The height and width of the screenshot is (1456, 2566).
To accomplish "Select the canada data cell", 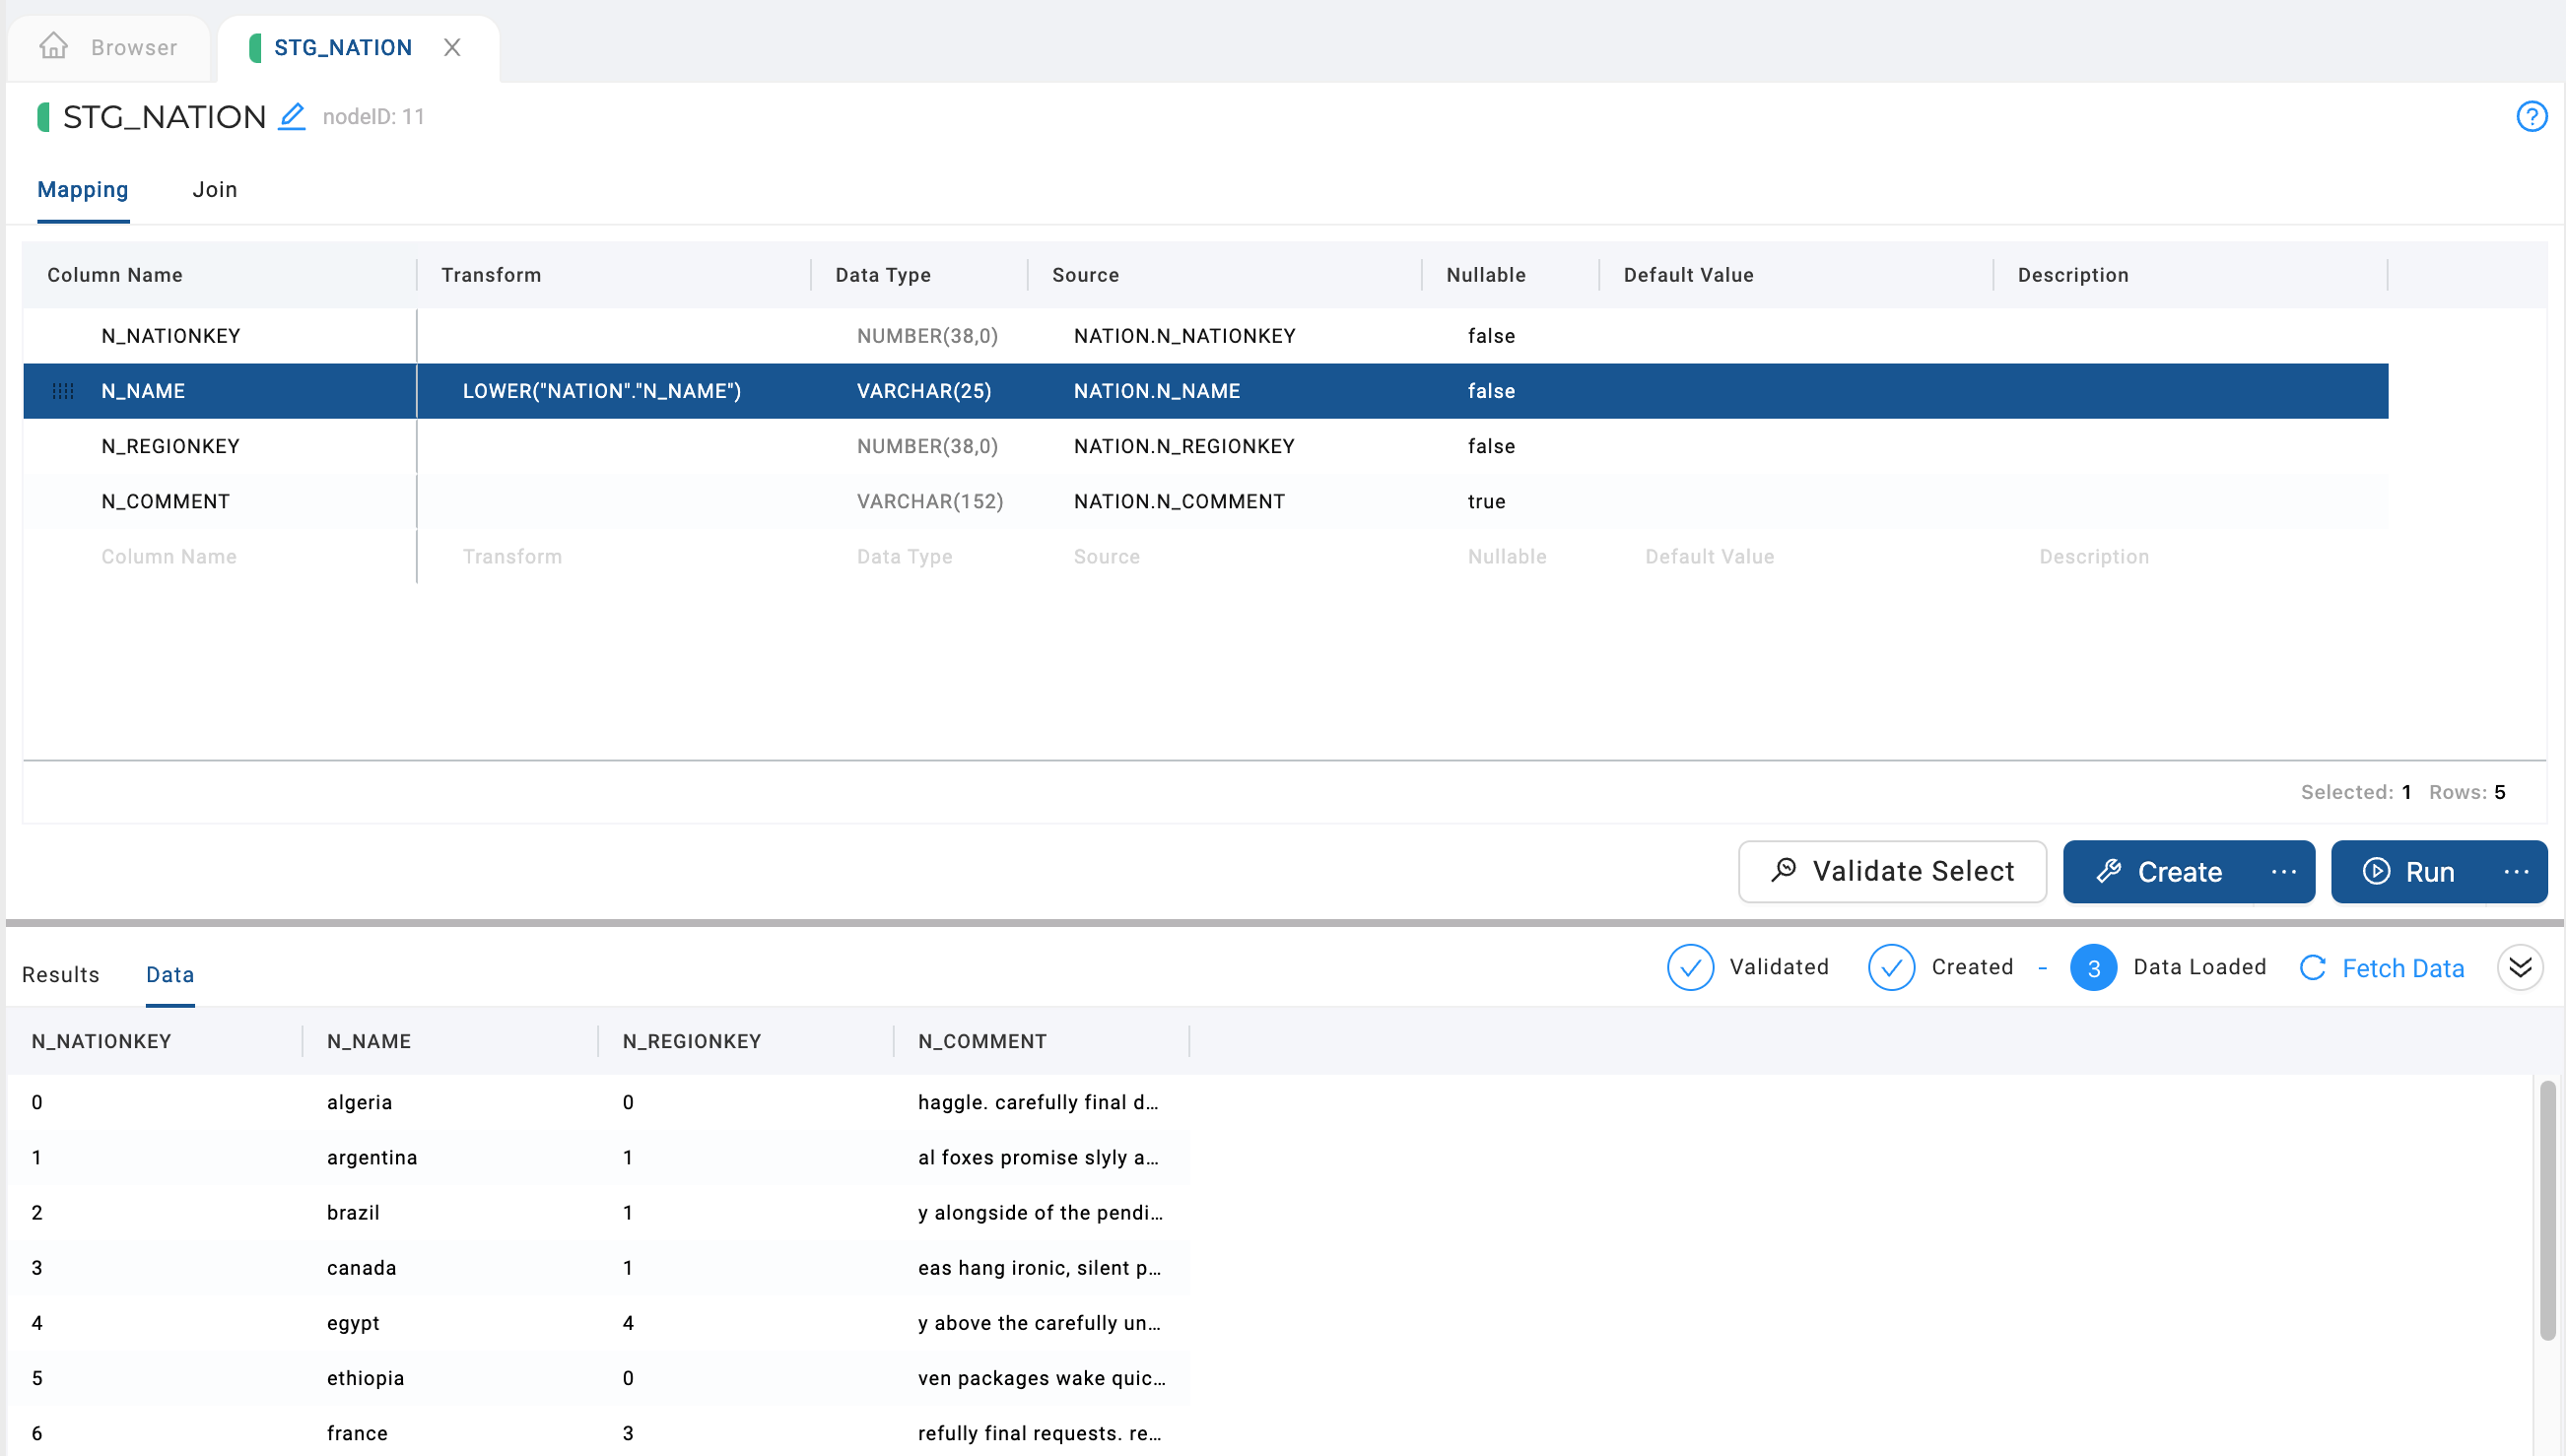I will point(361,1267).
